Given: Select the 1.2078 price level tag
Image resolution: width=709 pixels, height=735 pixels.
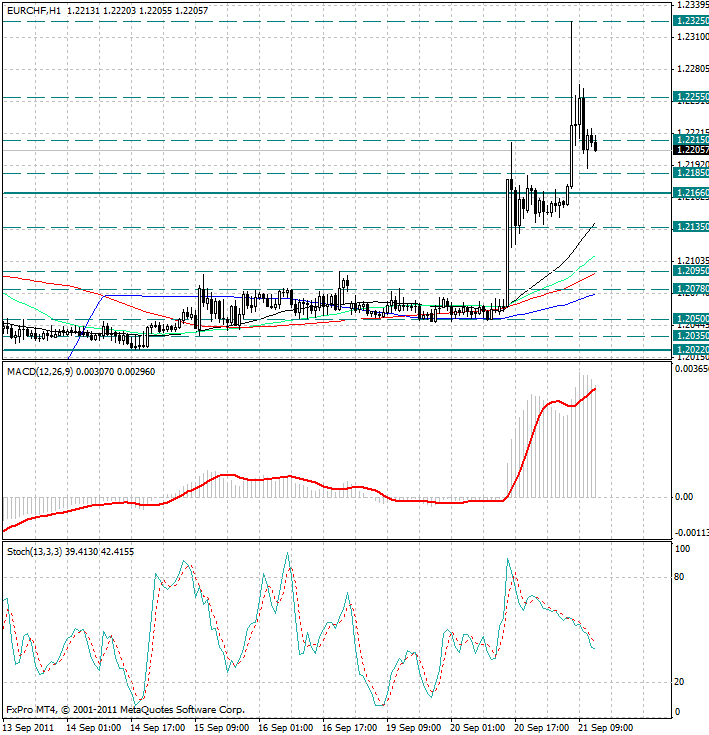Looking at the screenshot, I should pyautogui.click(x=692, y=289).
